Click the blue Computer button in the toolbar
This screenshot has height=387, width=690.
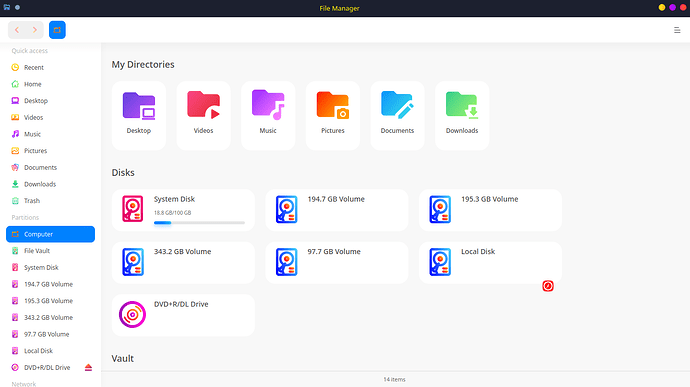(57, 30)
